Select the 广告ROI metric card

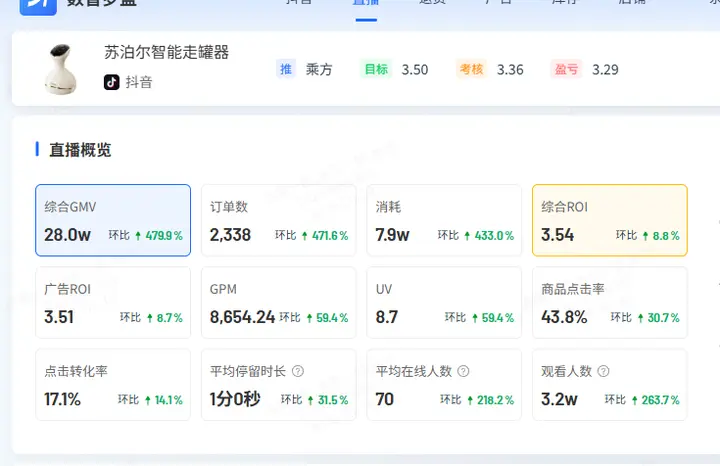tap(113, 303)
